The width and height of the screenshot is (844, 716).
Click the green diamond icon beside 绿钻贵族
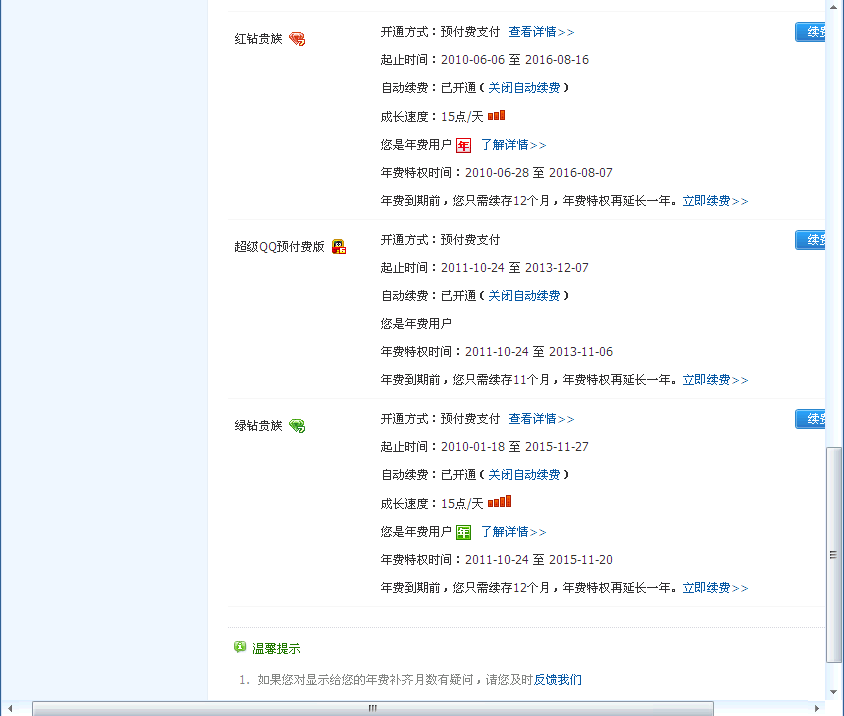pyautogui.click(x=297, y=426)
